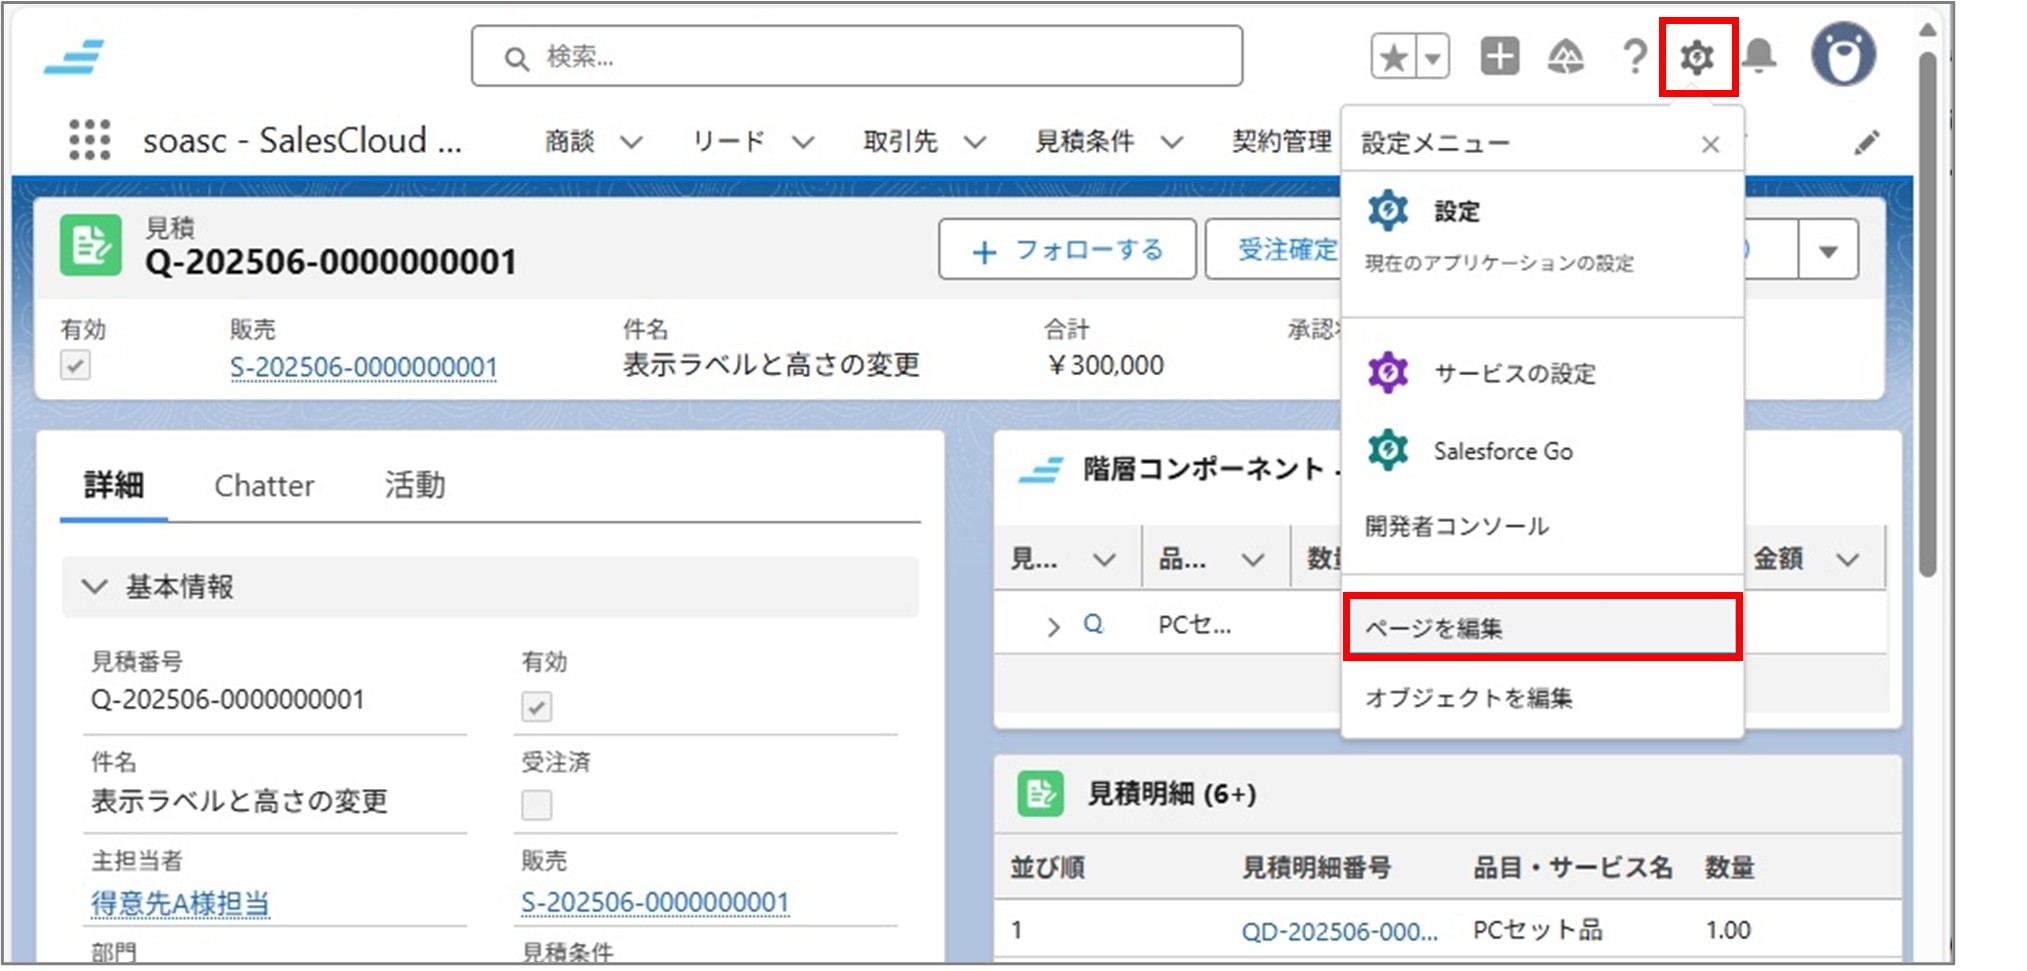Open the notification bell
2027x971 pixels.
(1761, 57)
